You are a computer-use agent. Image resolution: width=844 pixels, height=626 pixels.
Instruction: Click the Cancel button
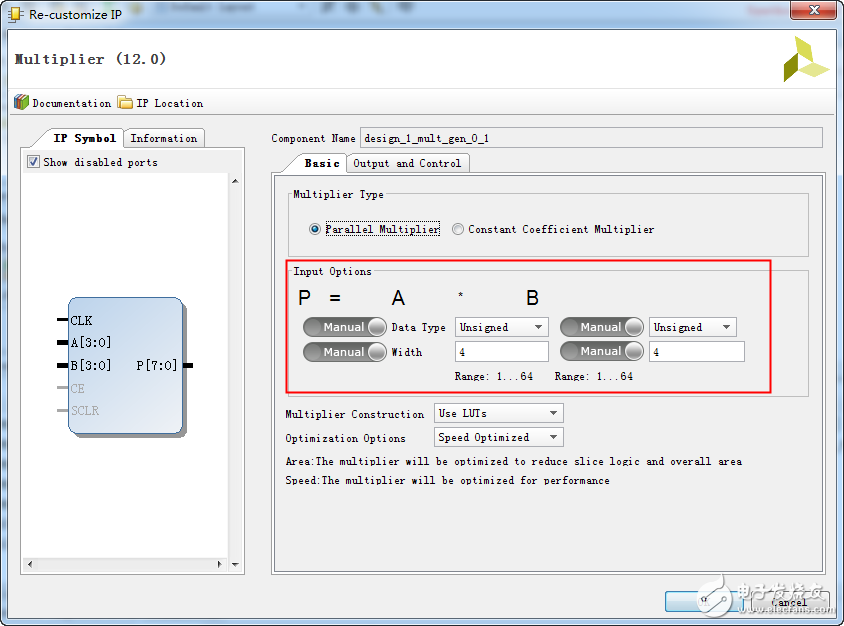788,602
